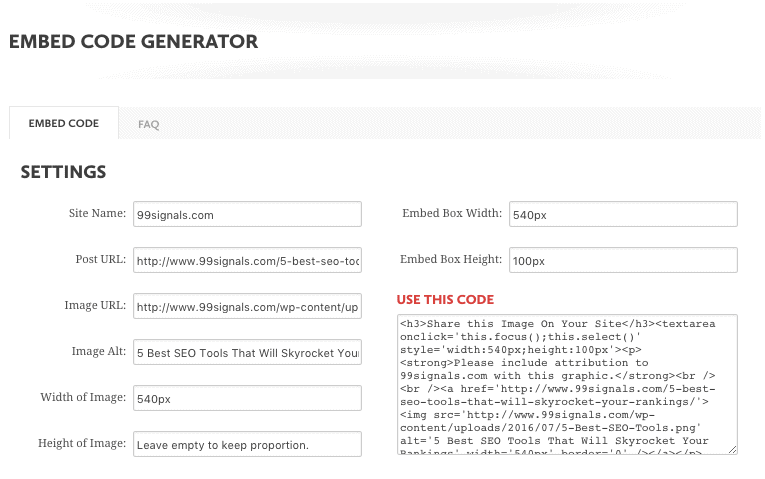Click the SETTINGS heading

click(63, 172)
